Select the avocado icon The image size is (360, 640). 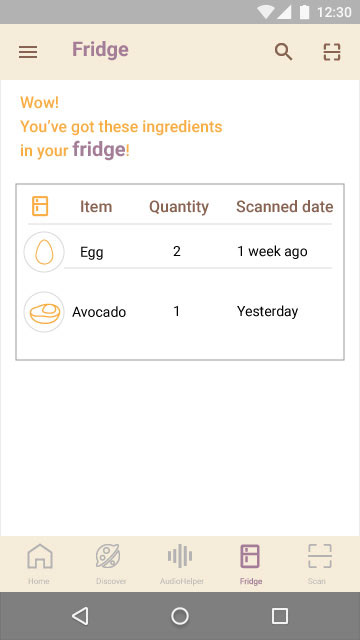[44, 312]
